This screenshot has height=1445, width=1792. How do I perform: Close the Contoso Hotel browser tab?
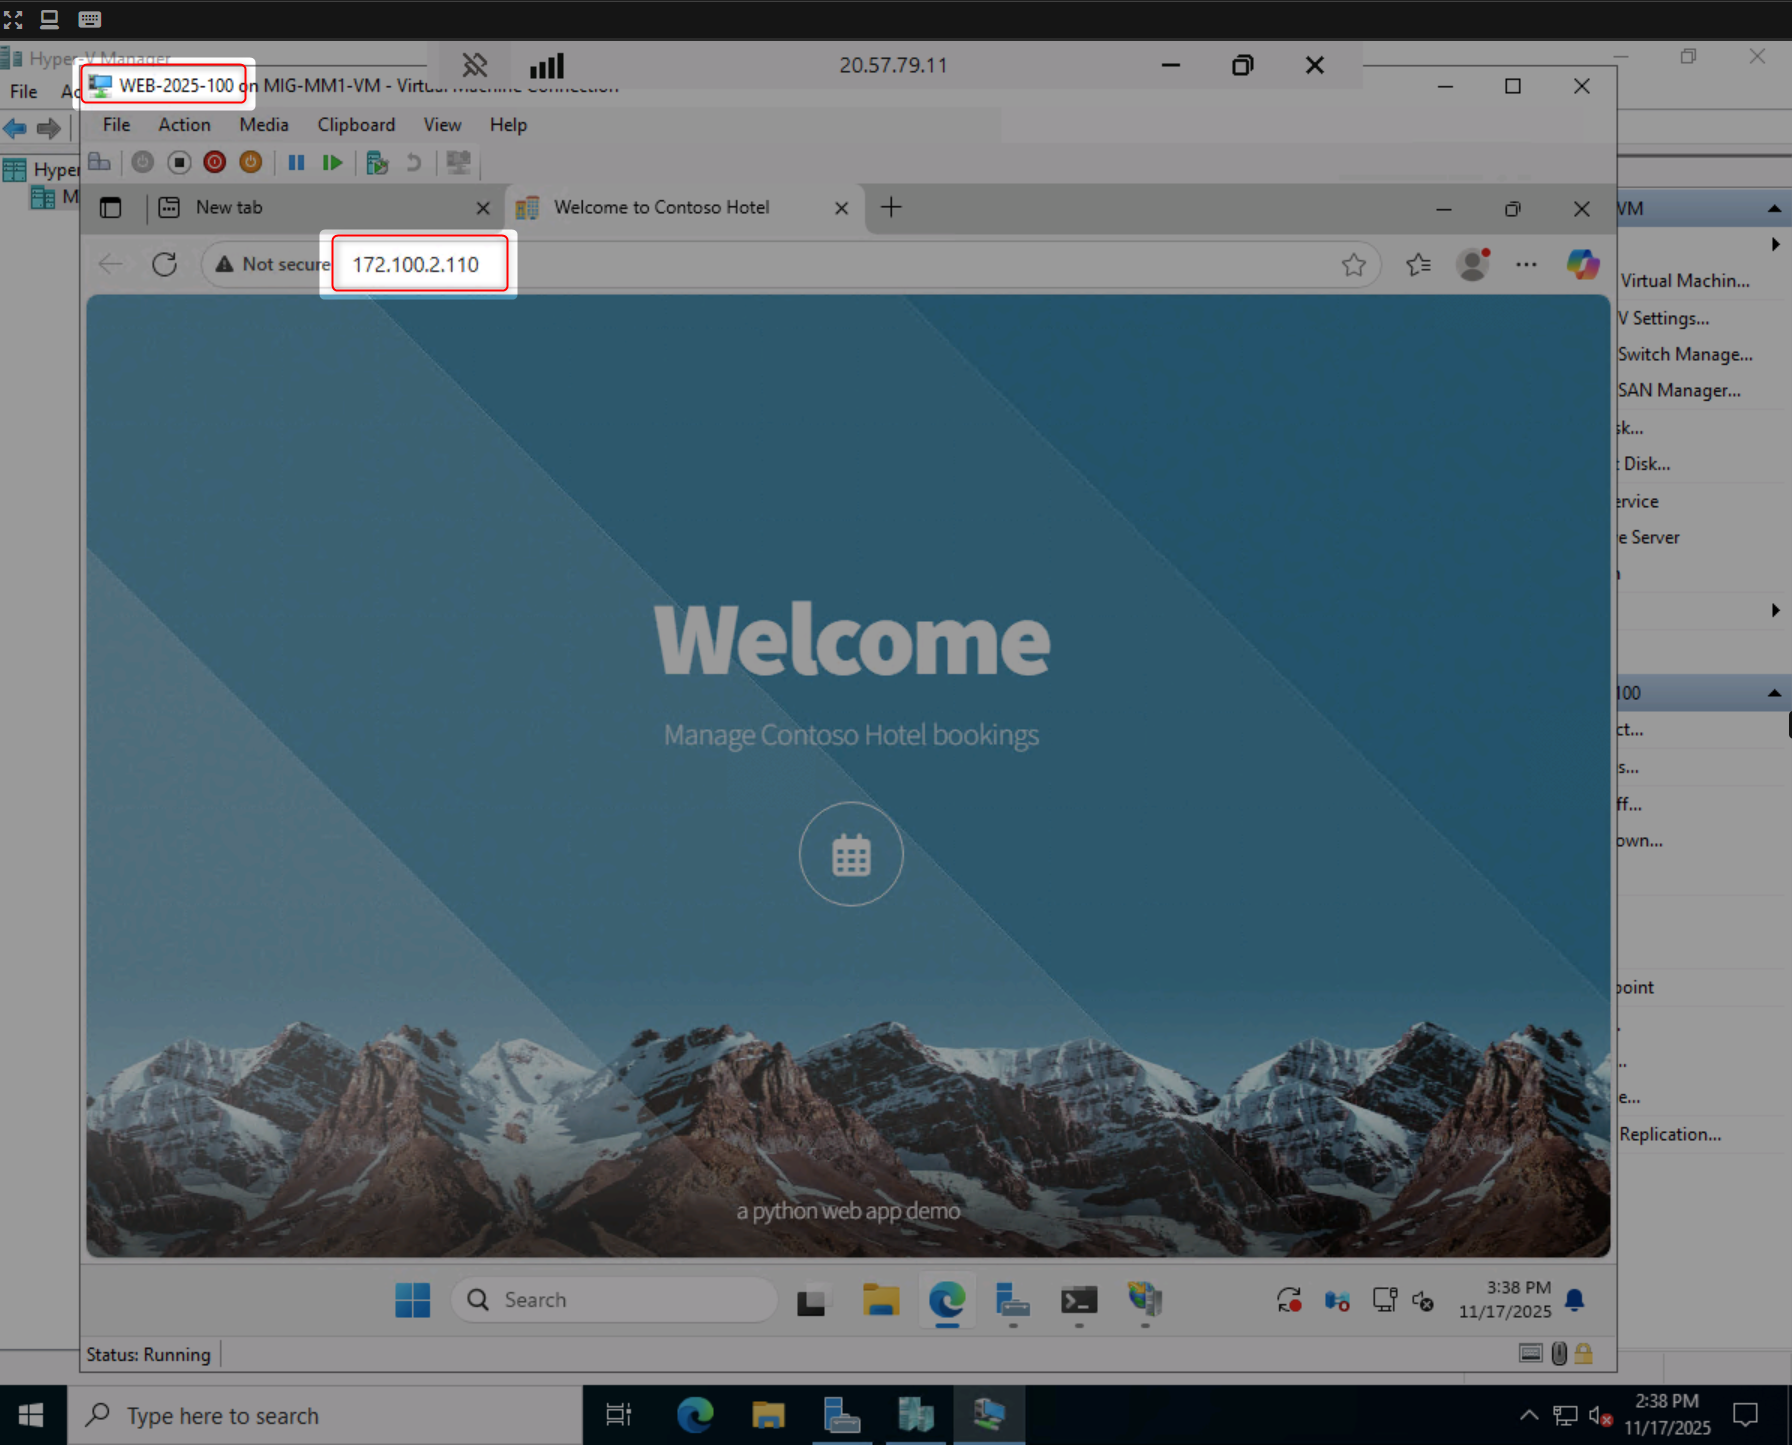[841, 208]
